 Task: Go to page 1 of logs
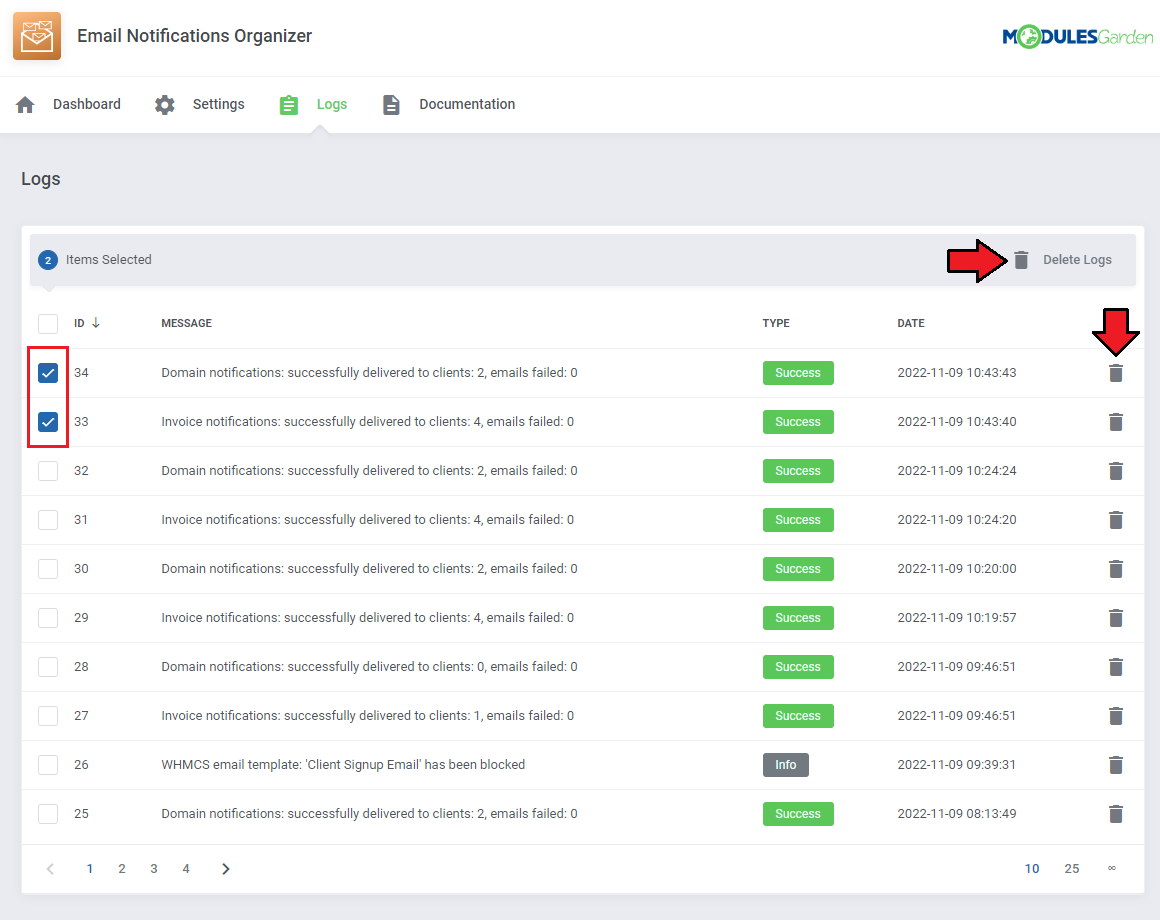[90, 869]
